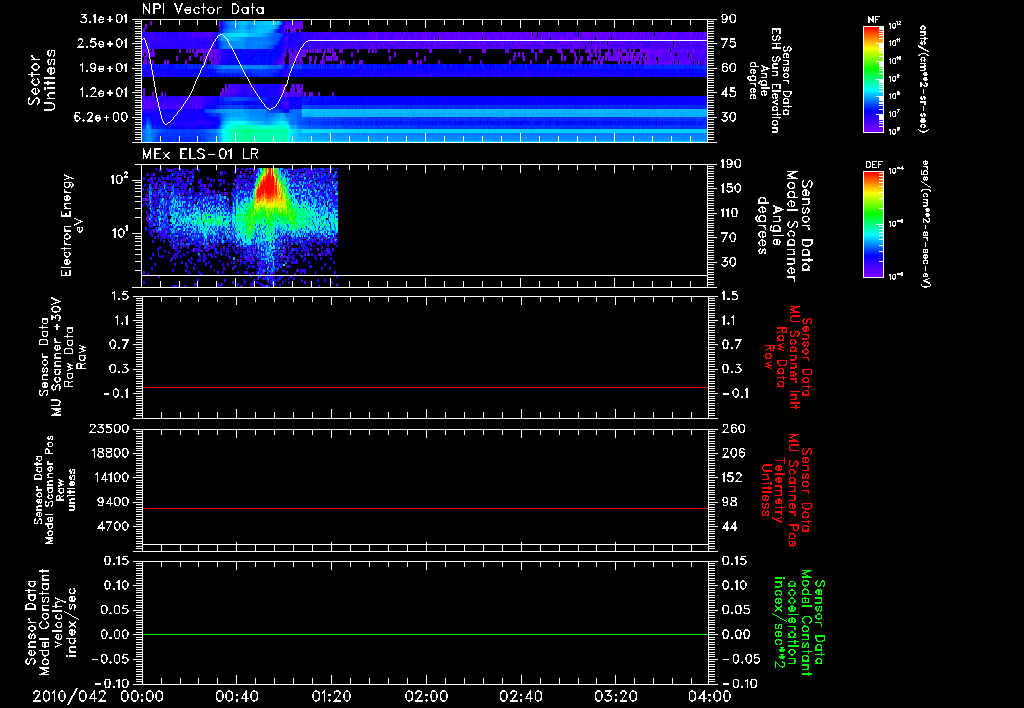This screenshot has width=1024, height=708.
Task: Click the "Electron Energy eV" axis label
Action: pos(71,225)
